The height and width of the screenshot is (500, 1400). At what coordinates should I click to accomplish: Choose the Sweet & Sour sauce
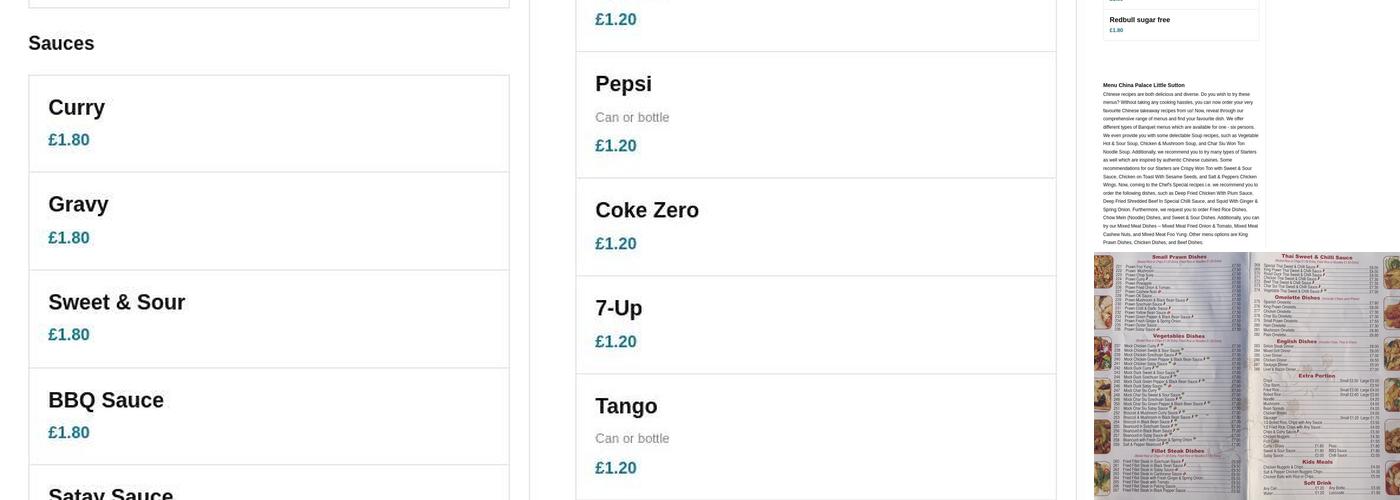point(116,303)
